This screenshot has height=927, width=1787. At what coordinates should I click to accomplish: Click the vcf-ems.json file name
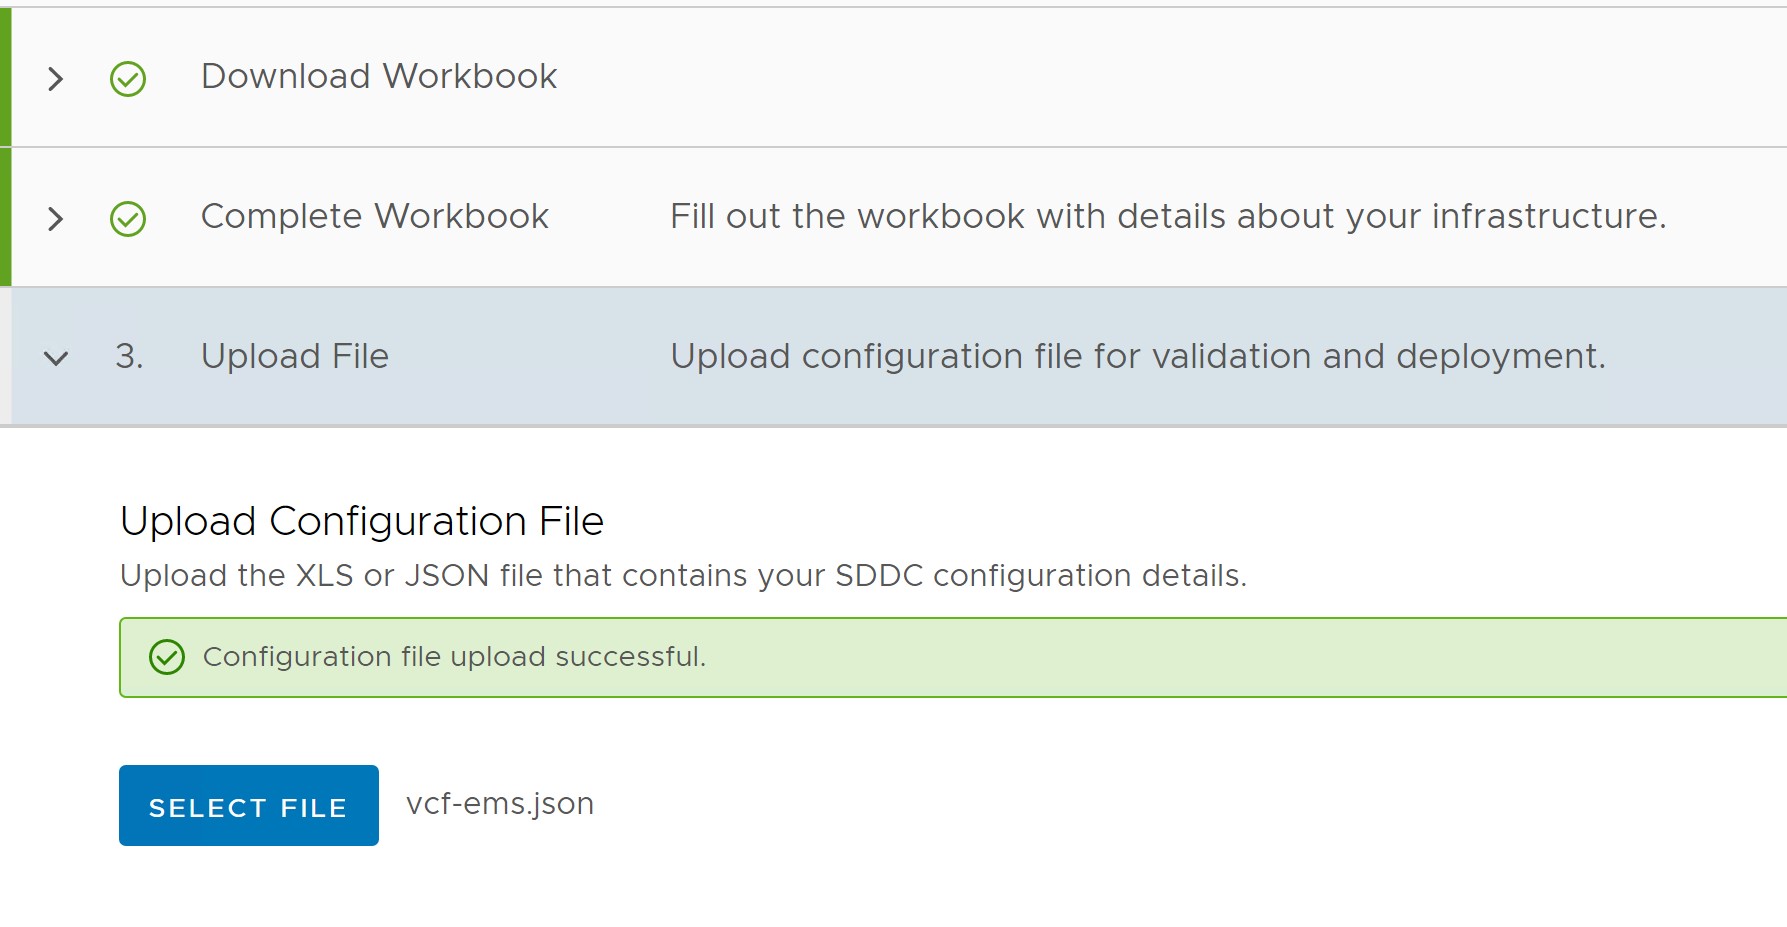coord(500,804)
